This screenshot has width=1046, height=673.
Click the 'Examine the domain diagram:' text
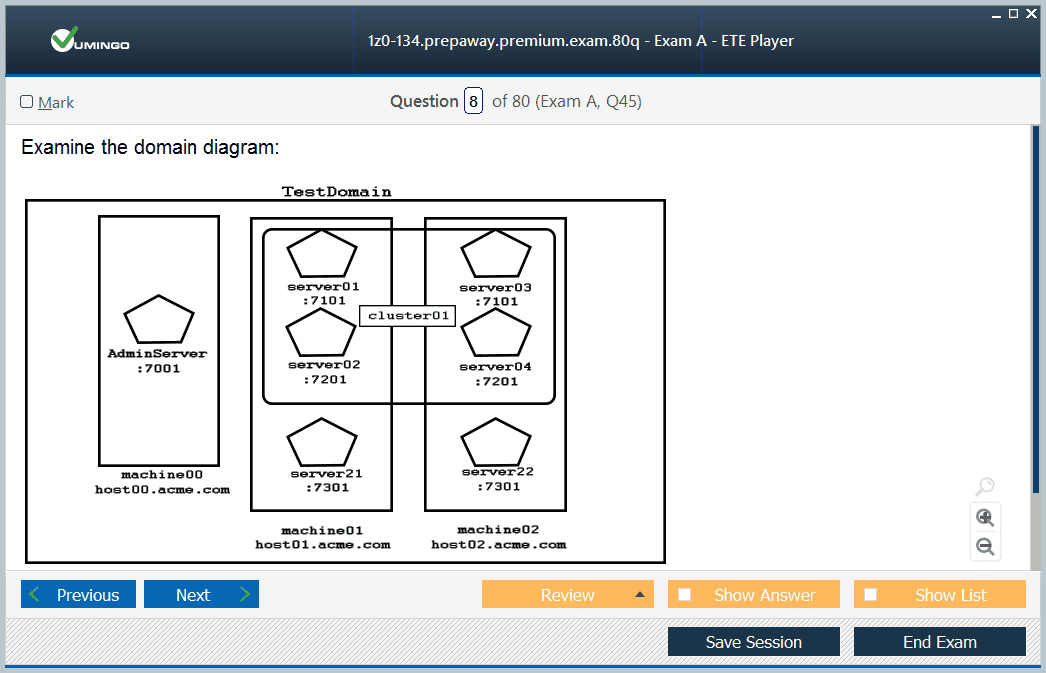coord(150,147)
